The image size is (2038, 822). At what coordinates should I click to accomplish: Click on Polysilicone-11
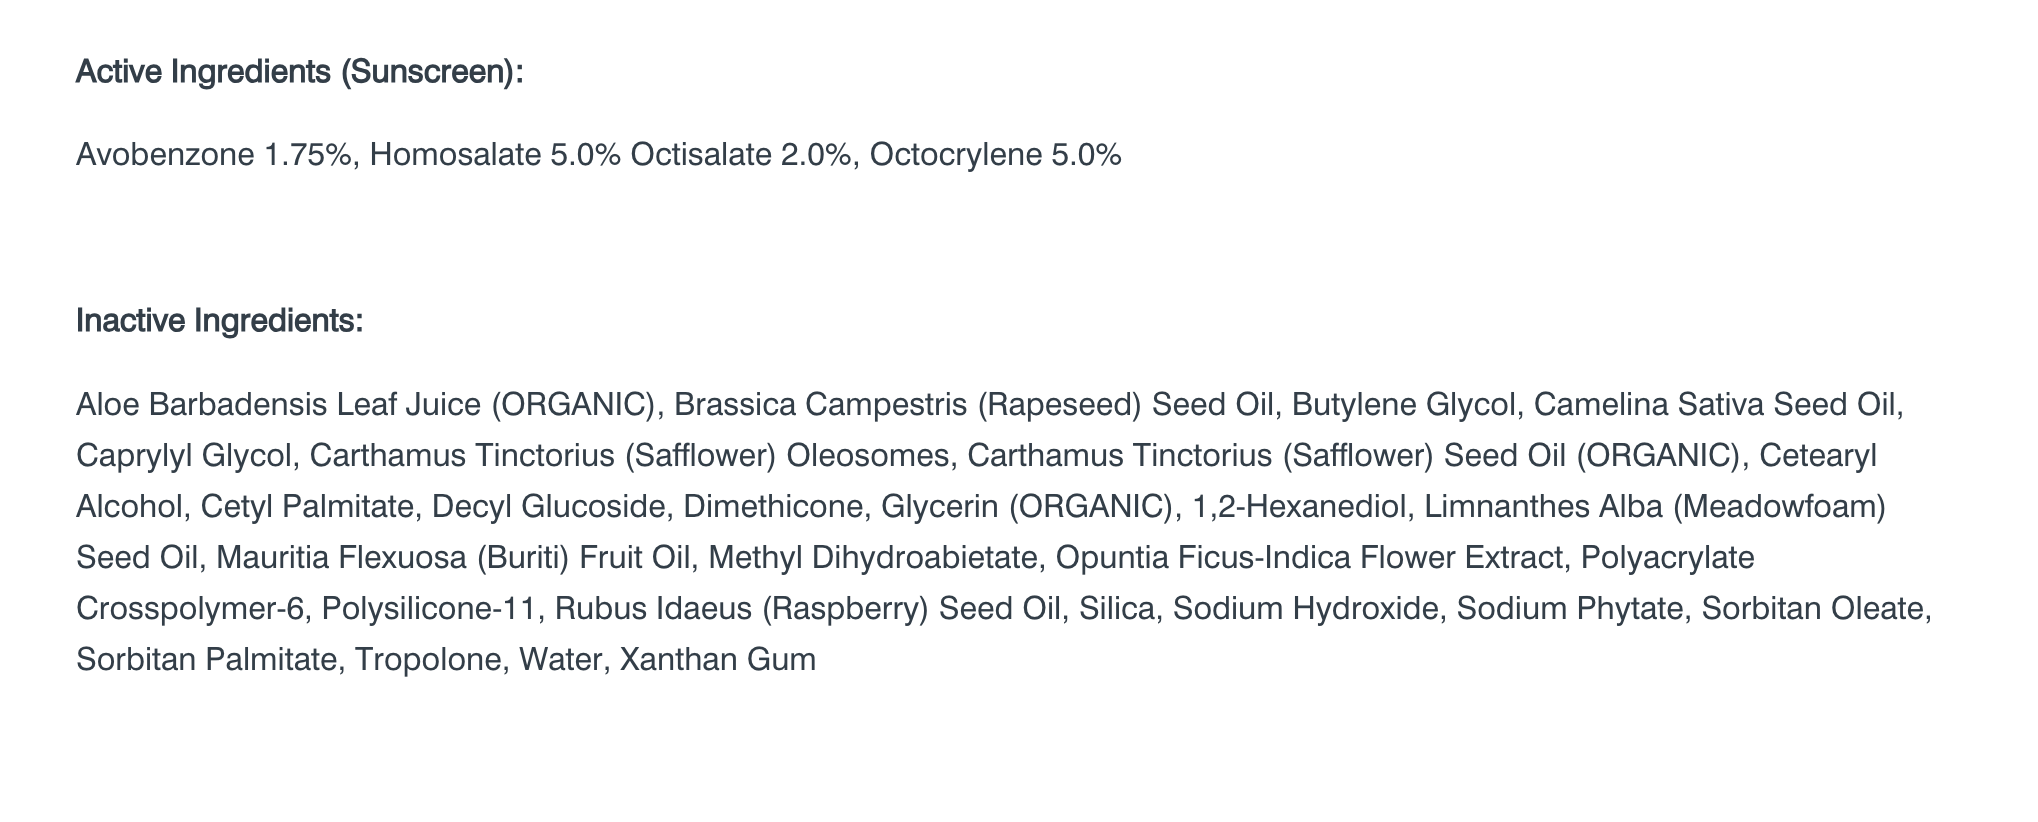point(429,609)
